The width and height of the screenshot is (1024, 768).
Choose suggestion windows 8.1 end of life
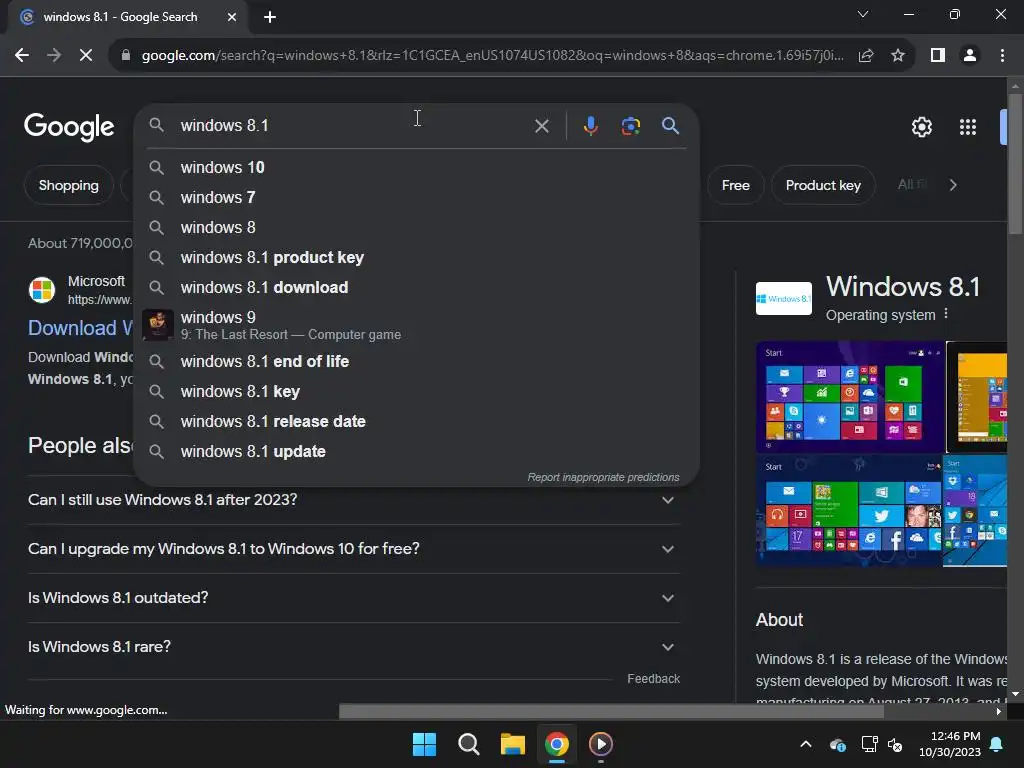(x=416, y=362)
